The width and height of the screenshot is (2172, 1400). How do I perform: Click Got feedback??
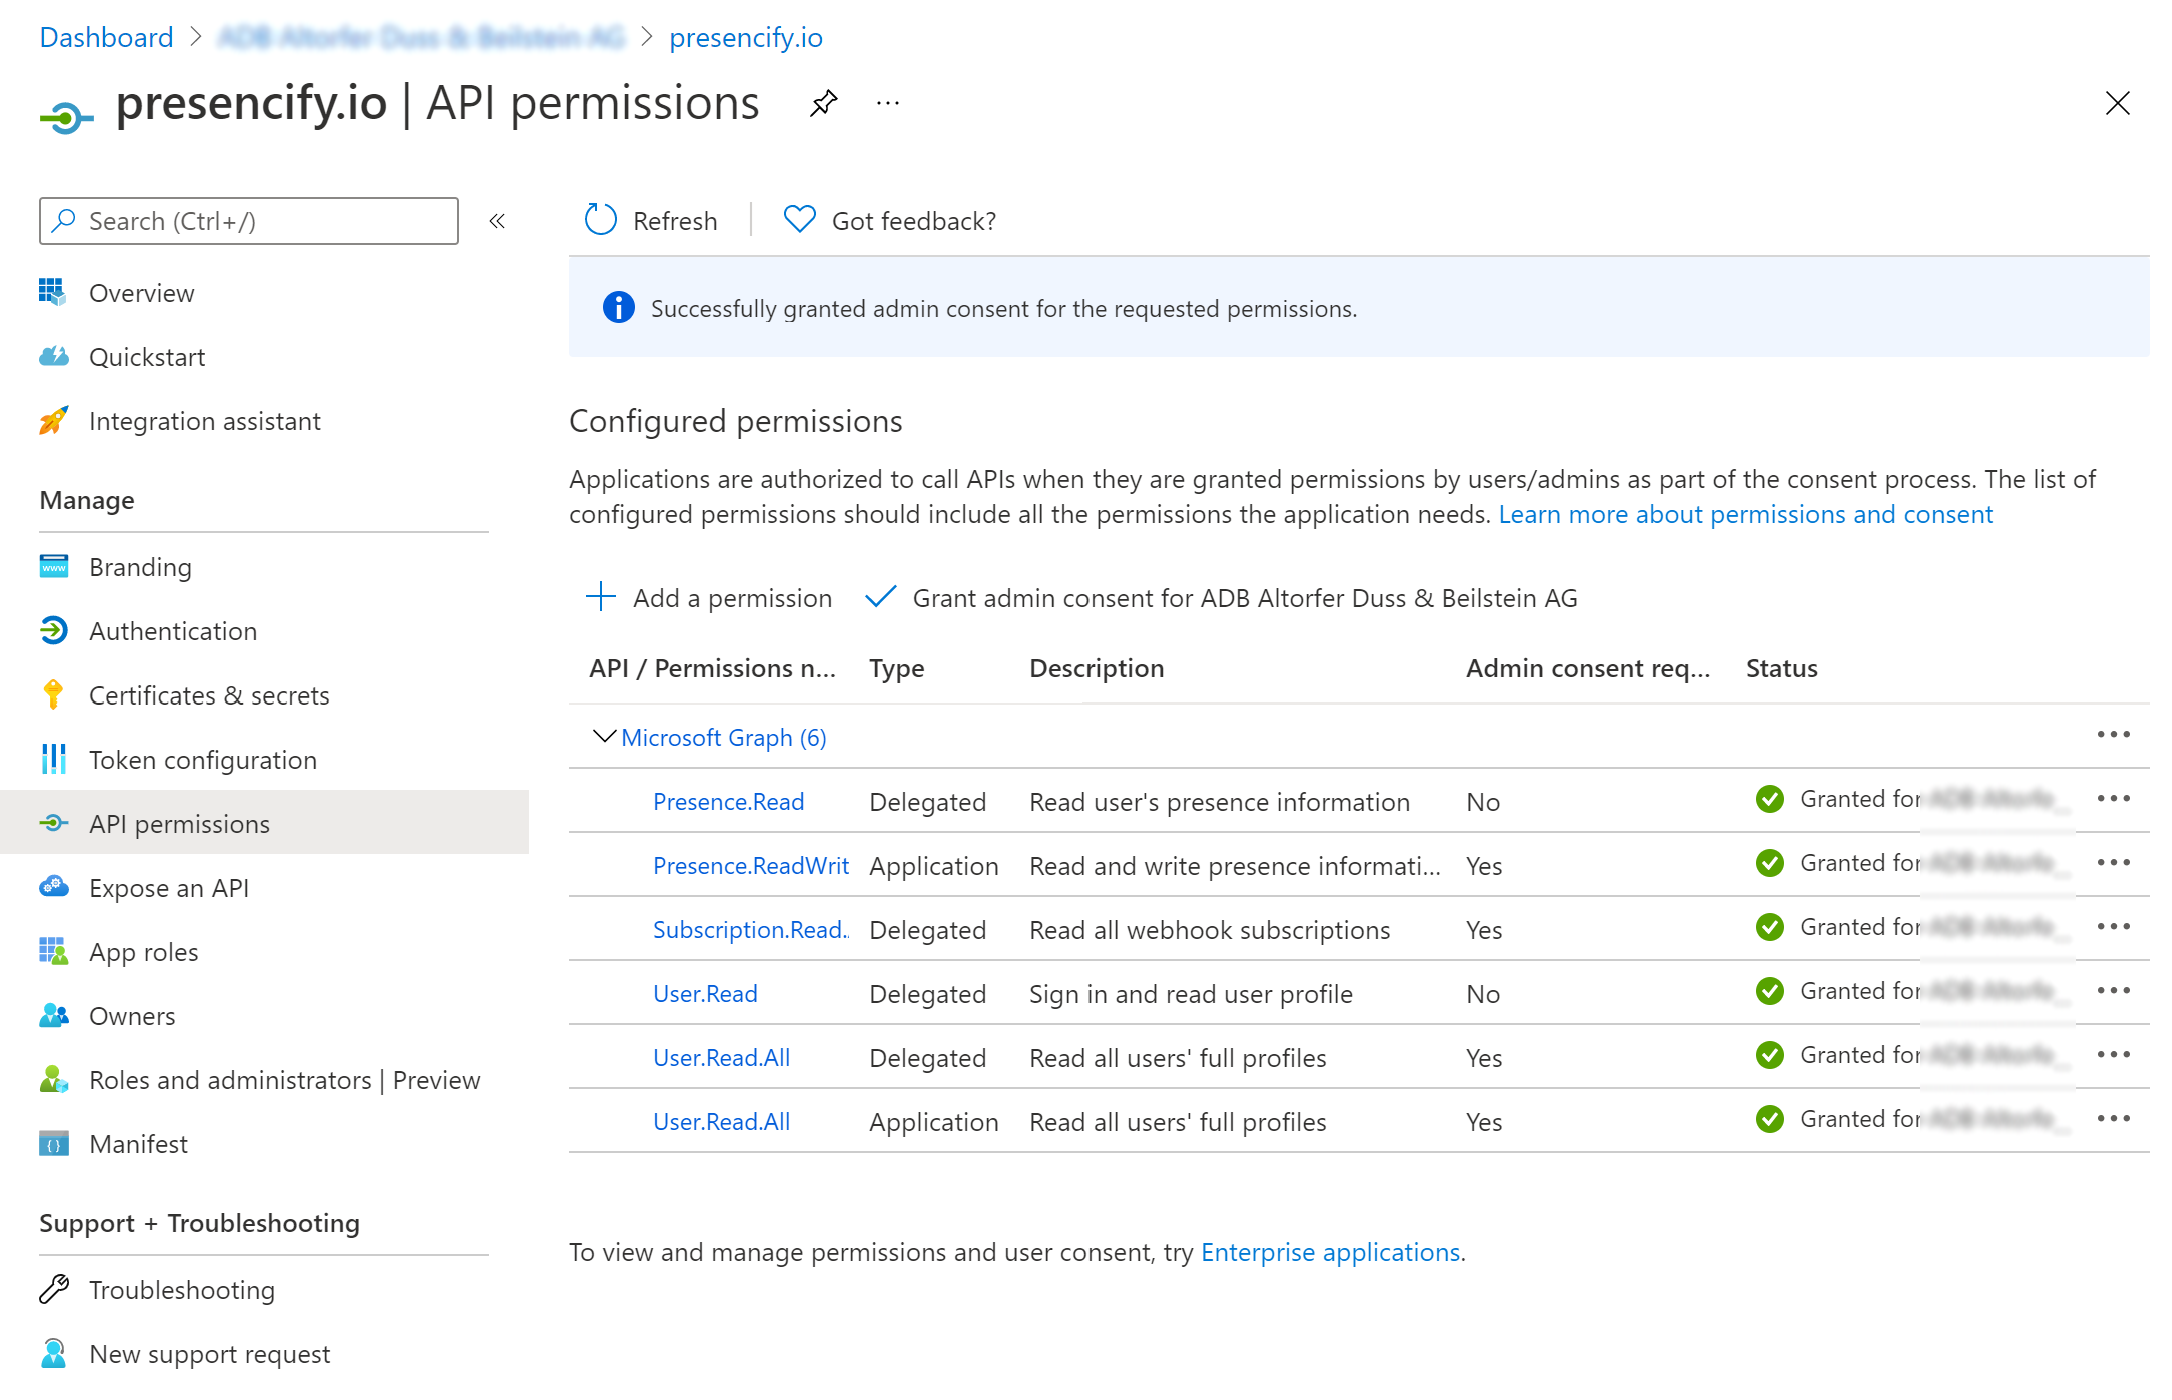point(890,220)
